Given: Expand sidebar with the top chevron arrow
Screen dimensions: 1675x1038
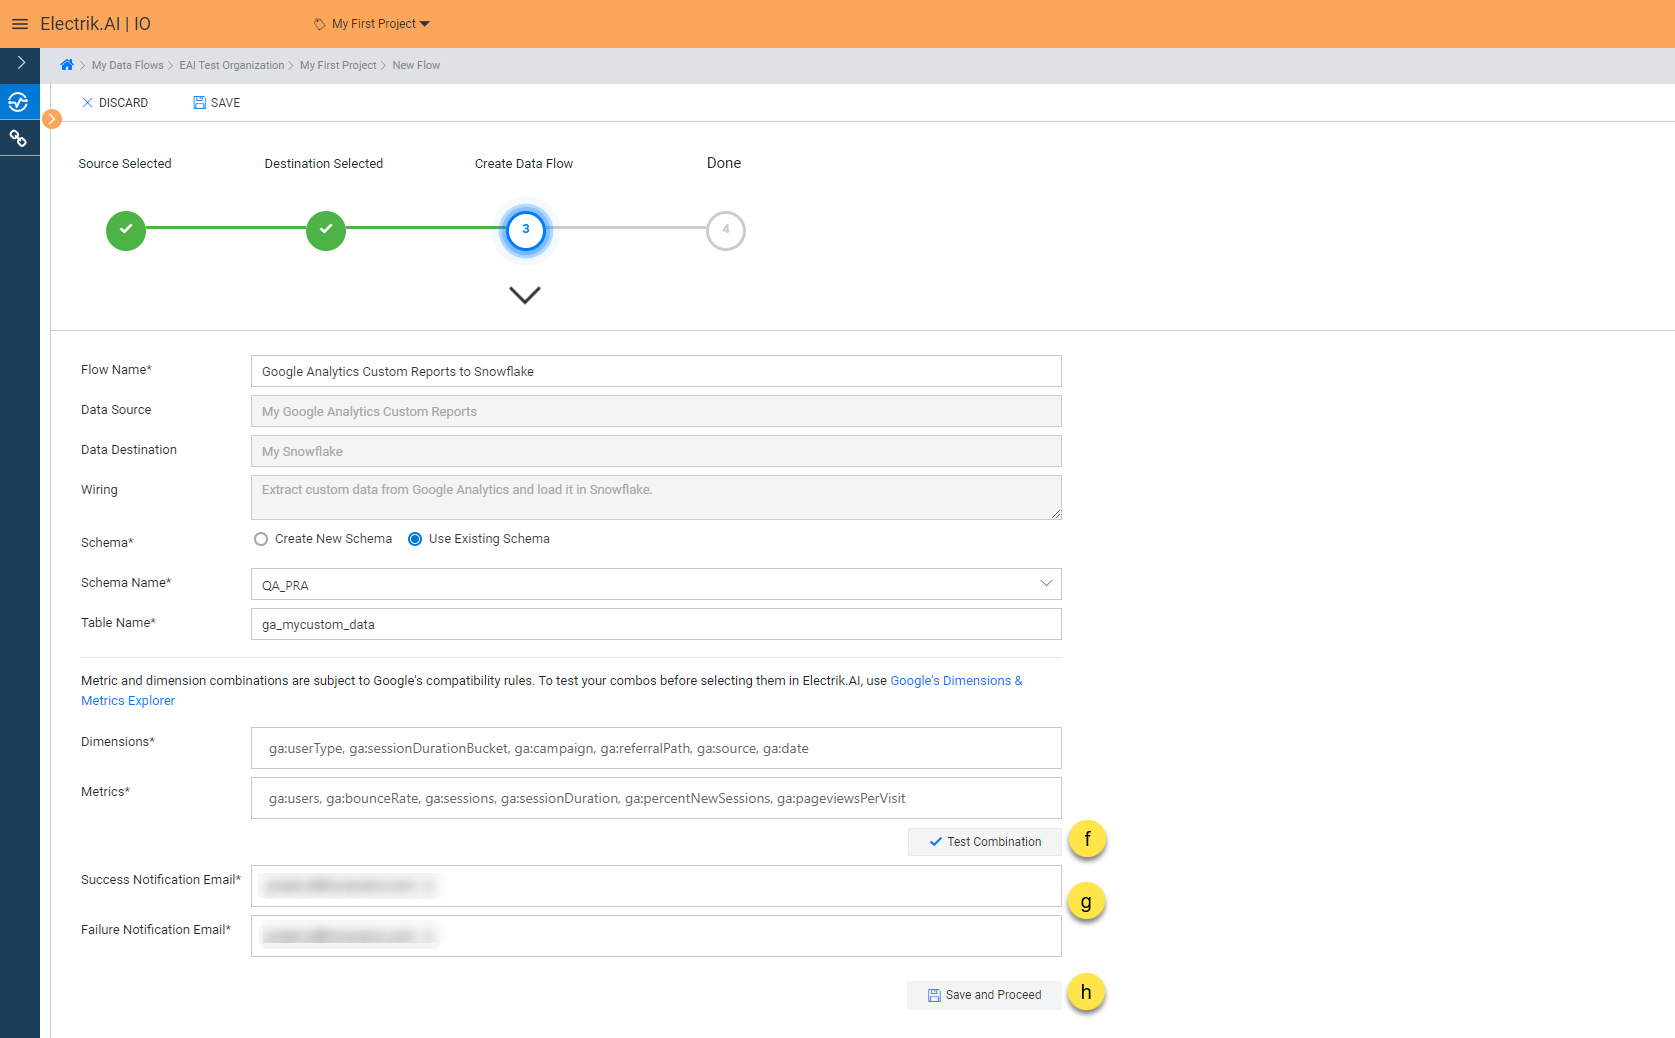Looking at the screenshot, I should coord(21,63).
